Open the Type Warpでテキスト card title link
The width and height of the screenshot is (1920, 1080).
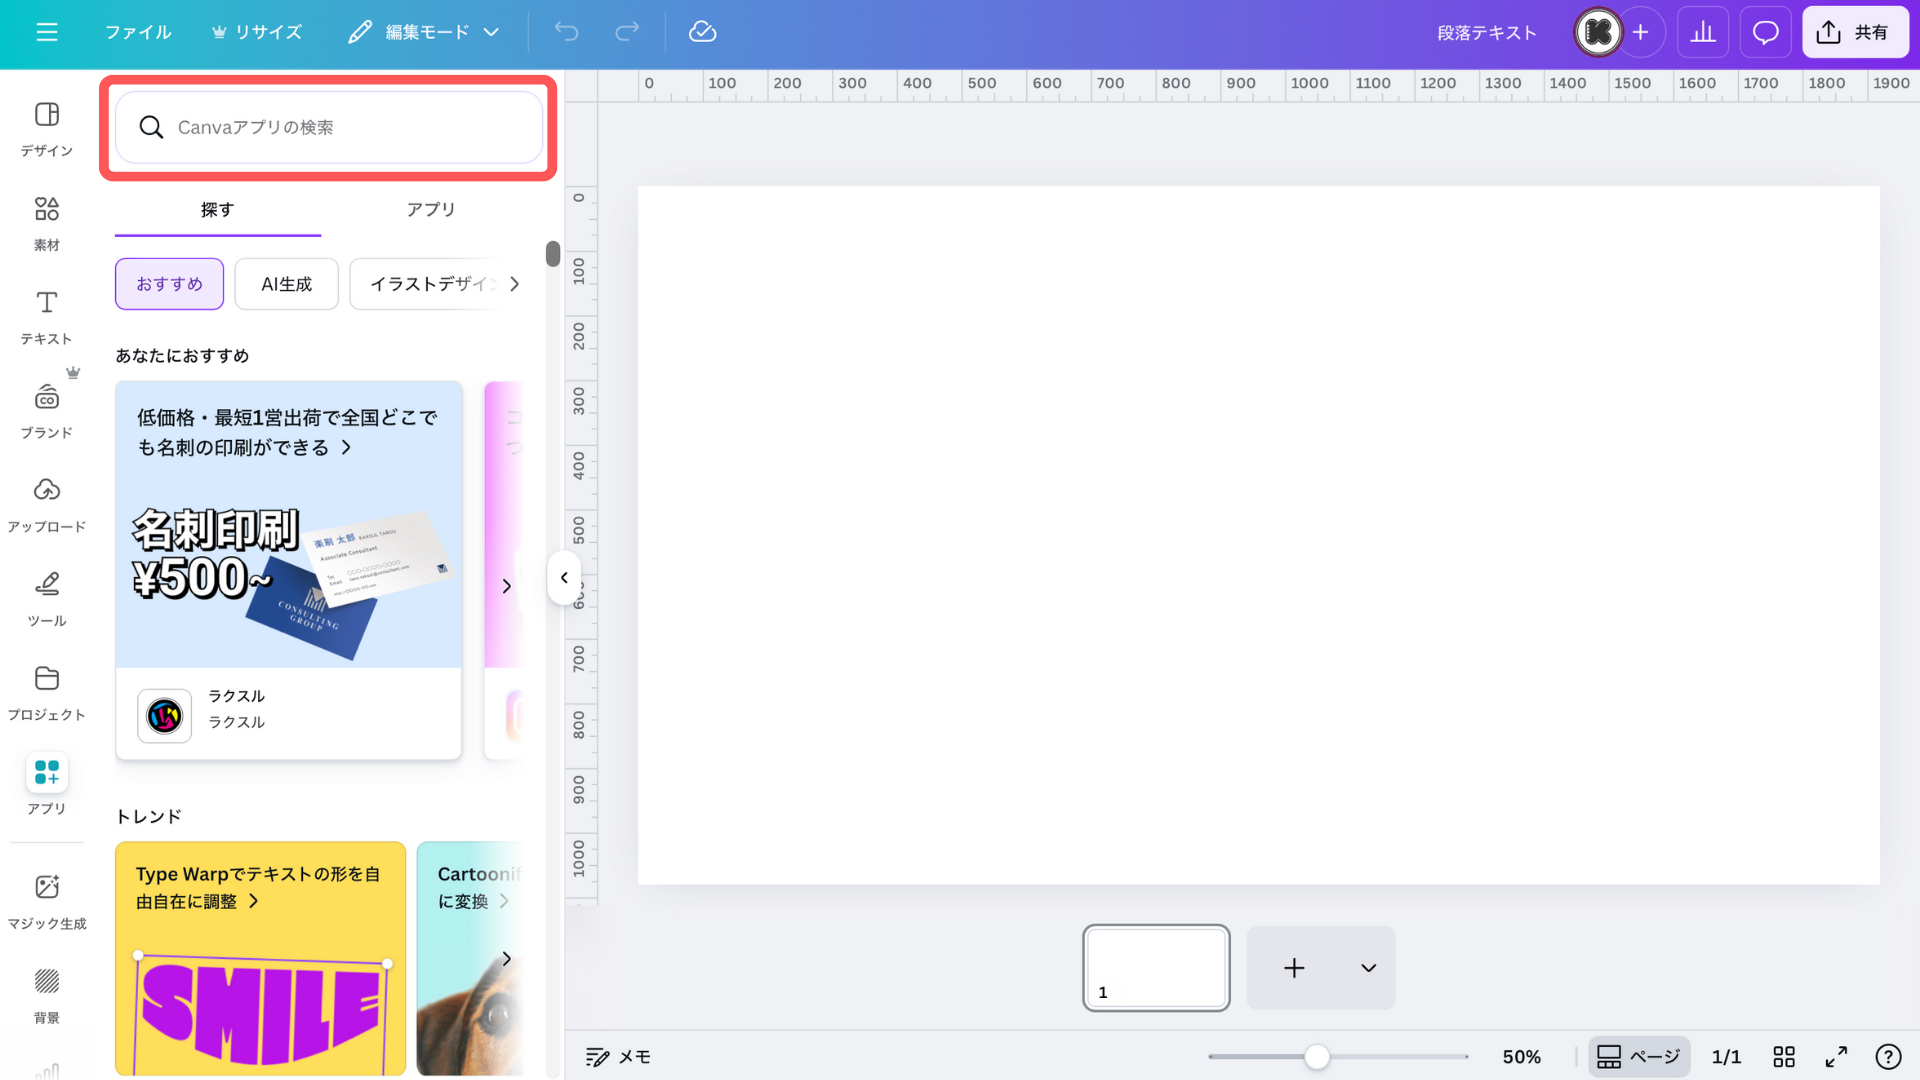click(258, 888)
